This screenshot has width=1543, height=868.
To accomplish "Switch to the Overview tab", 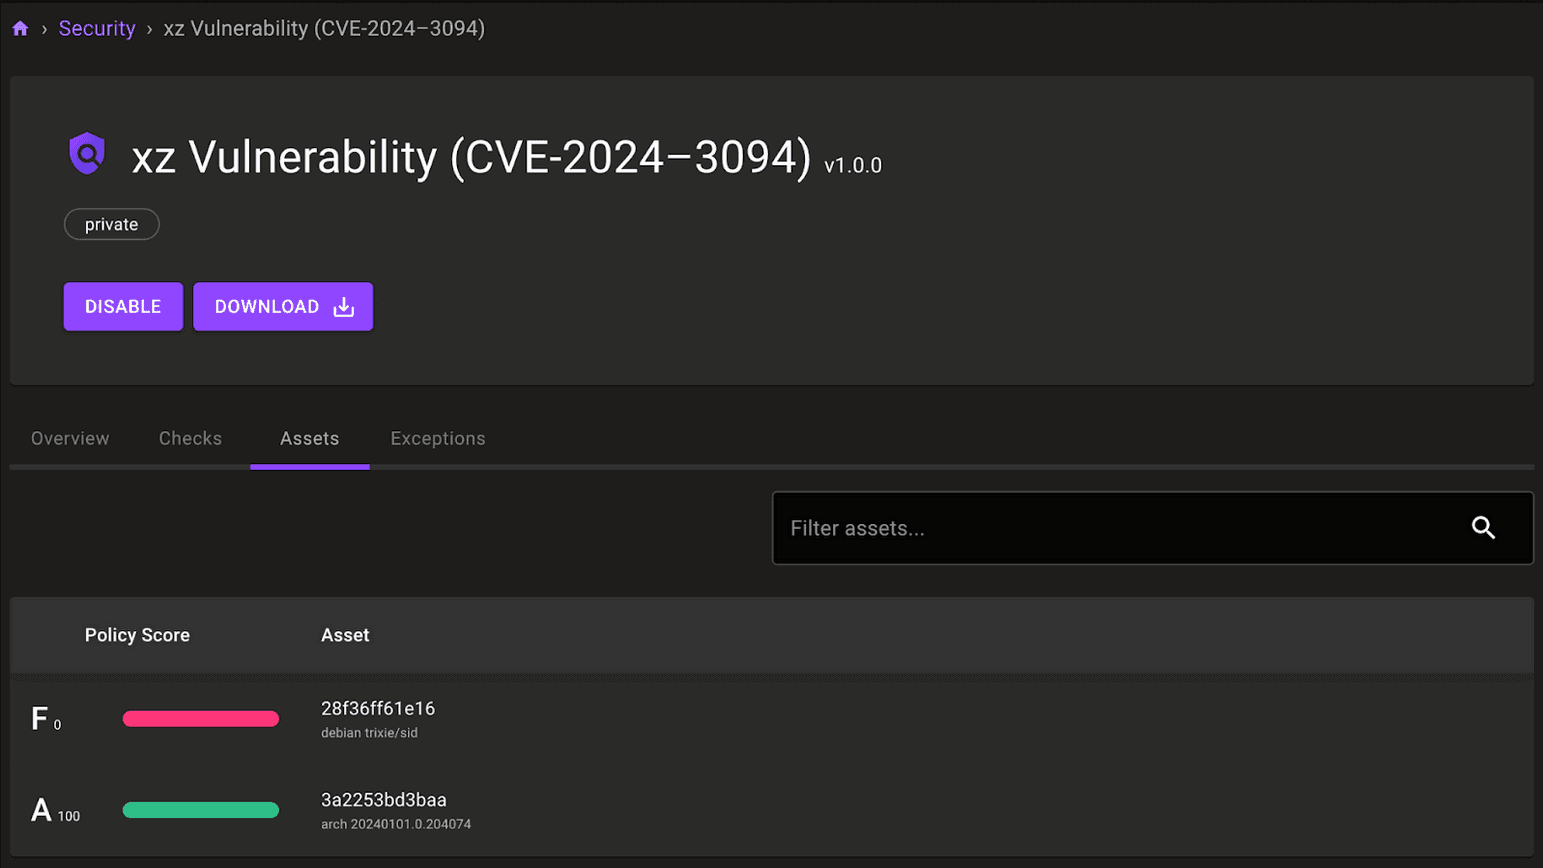I will [x=69, y=438].
